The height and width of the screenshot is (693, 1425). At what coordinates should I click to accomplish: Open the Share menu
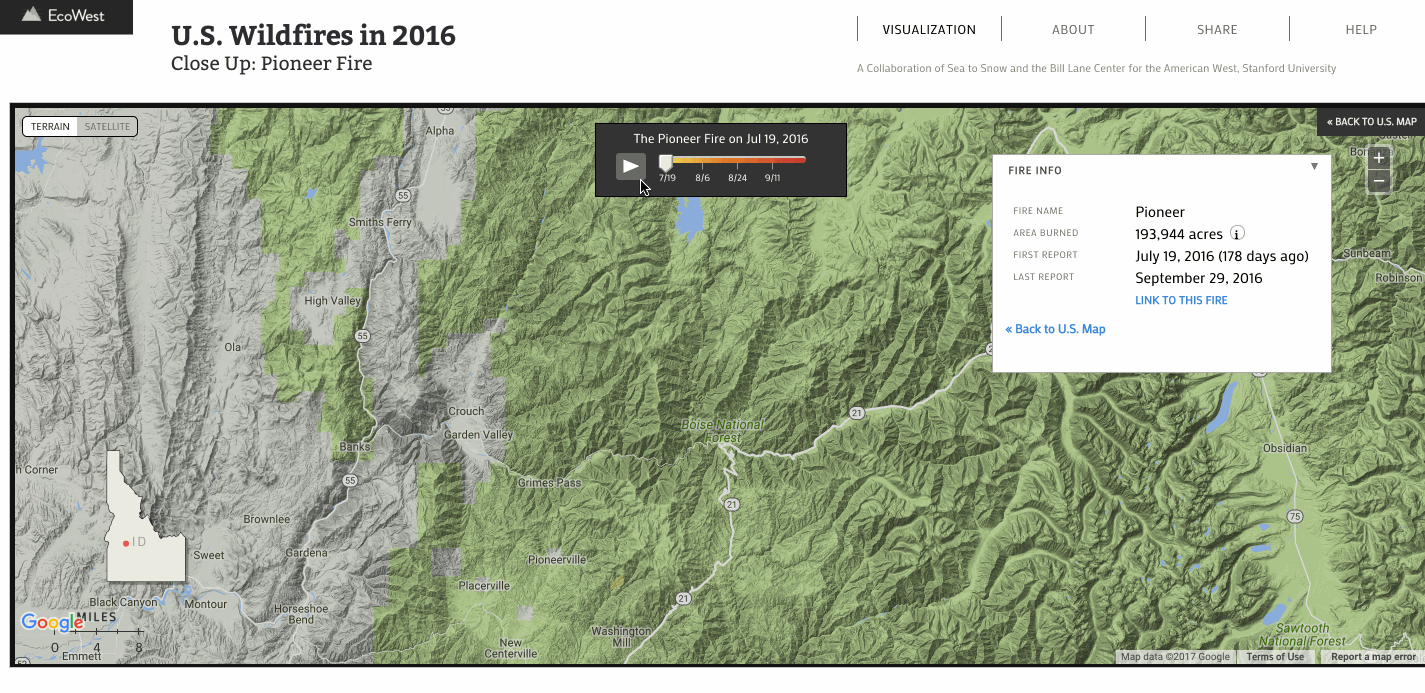(1217, 30)
